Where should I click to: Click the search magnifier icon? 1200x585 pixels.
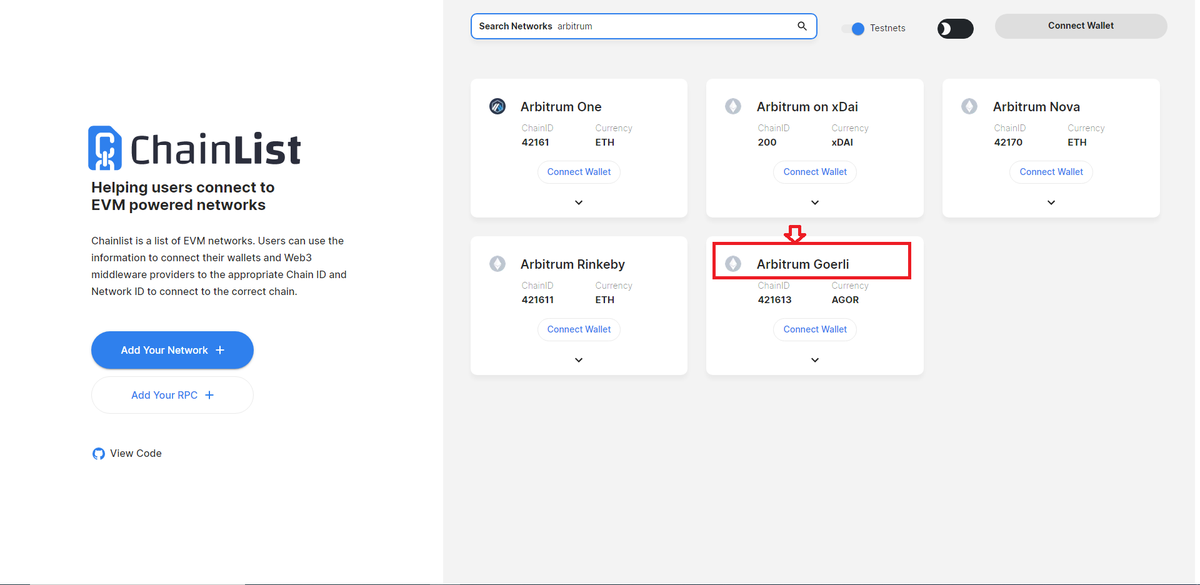(802, 26)
